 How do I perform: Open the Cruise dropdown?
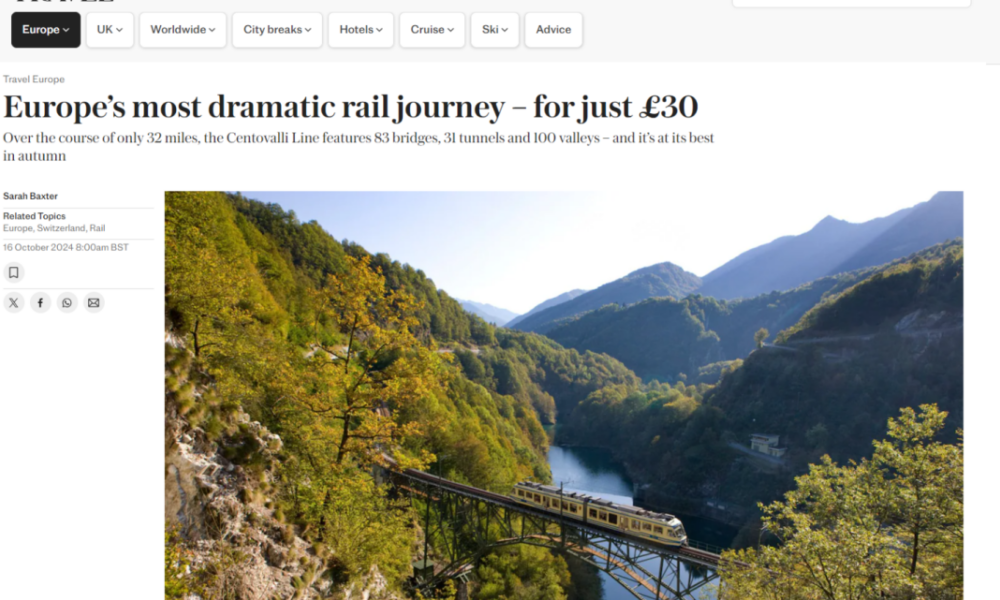(x=432, y=30)
